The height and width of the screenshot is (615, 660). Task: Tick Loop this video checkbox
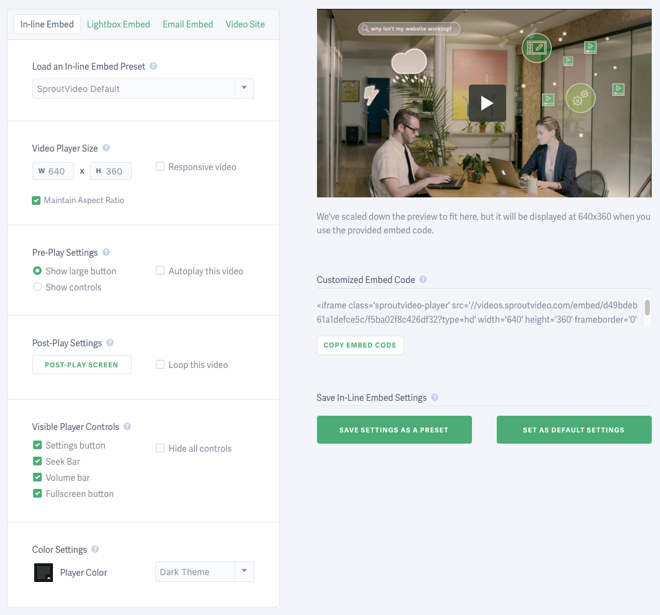160,365
